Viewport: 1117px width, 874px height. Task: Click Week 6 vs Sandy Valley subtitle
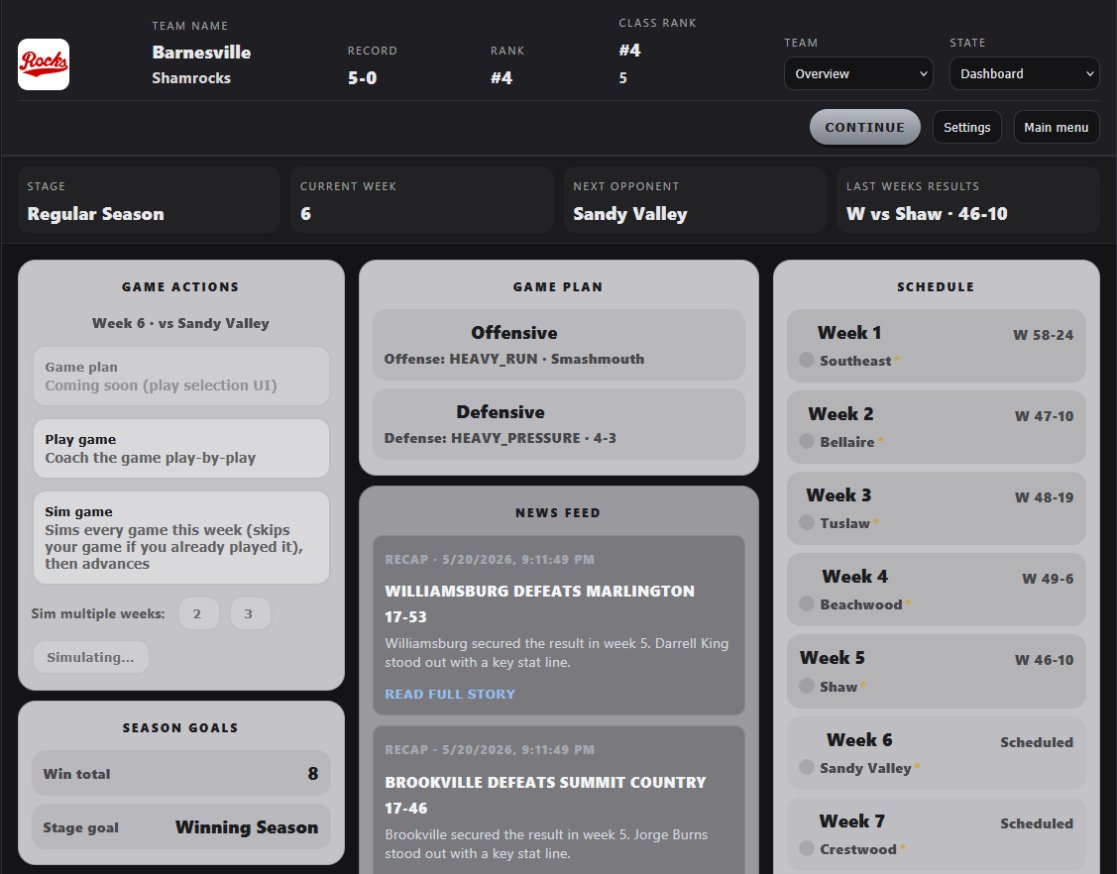point(181,323)
